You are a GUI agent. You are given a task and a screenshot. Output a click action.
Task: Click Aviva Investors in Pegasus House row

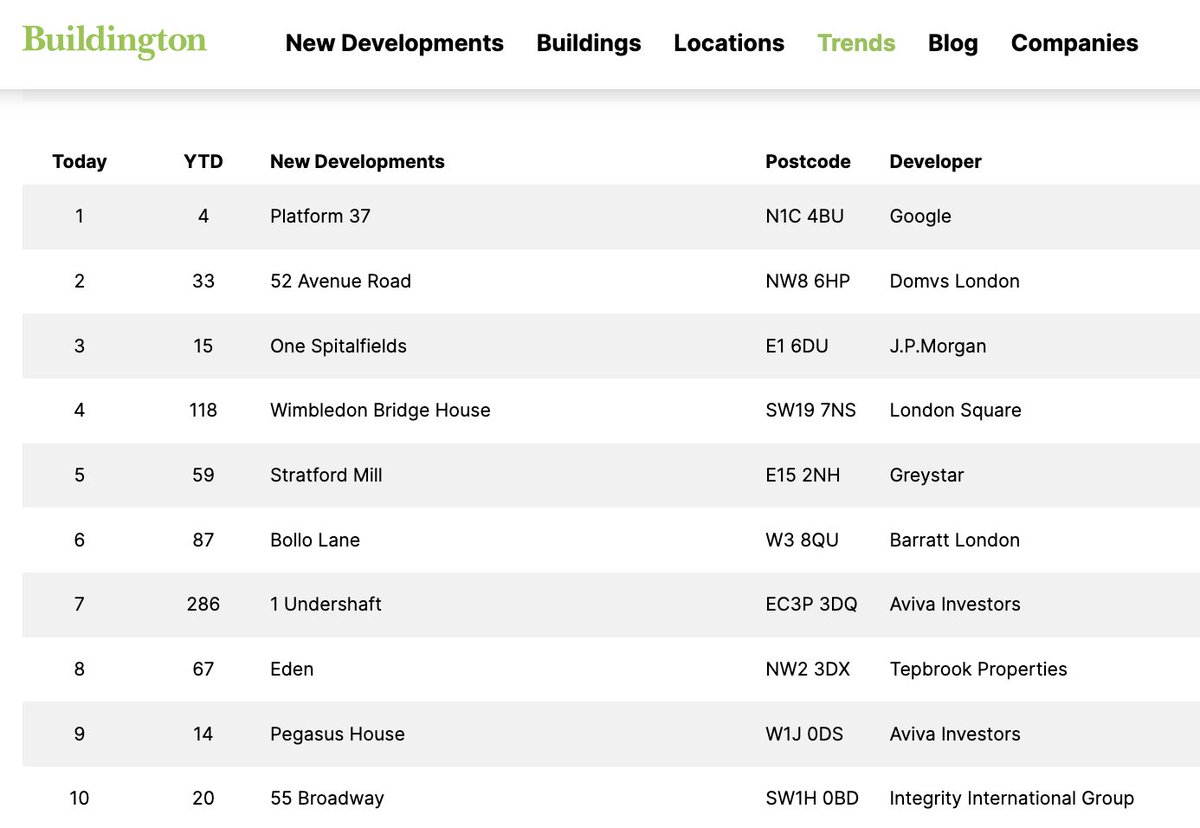pos(955,734)
